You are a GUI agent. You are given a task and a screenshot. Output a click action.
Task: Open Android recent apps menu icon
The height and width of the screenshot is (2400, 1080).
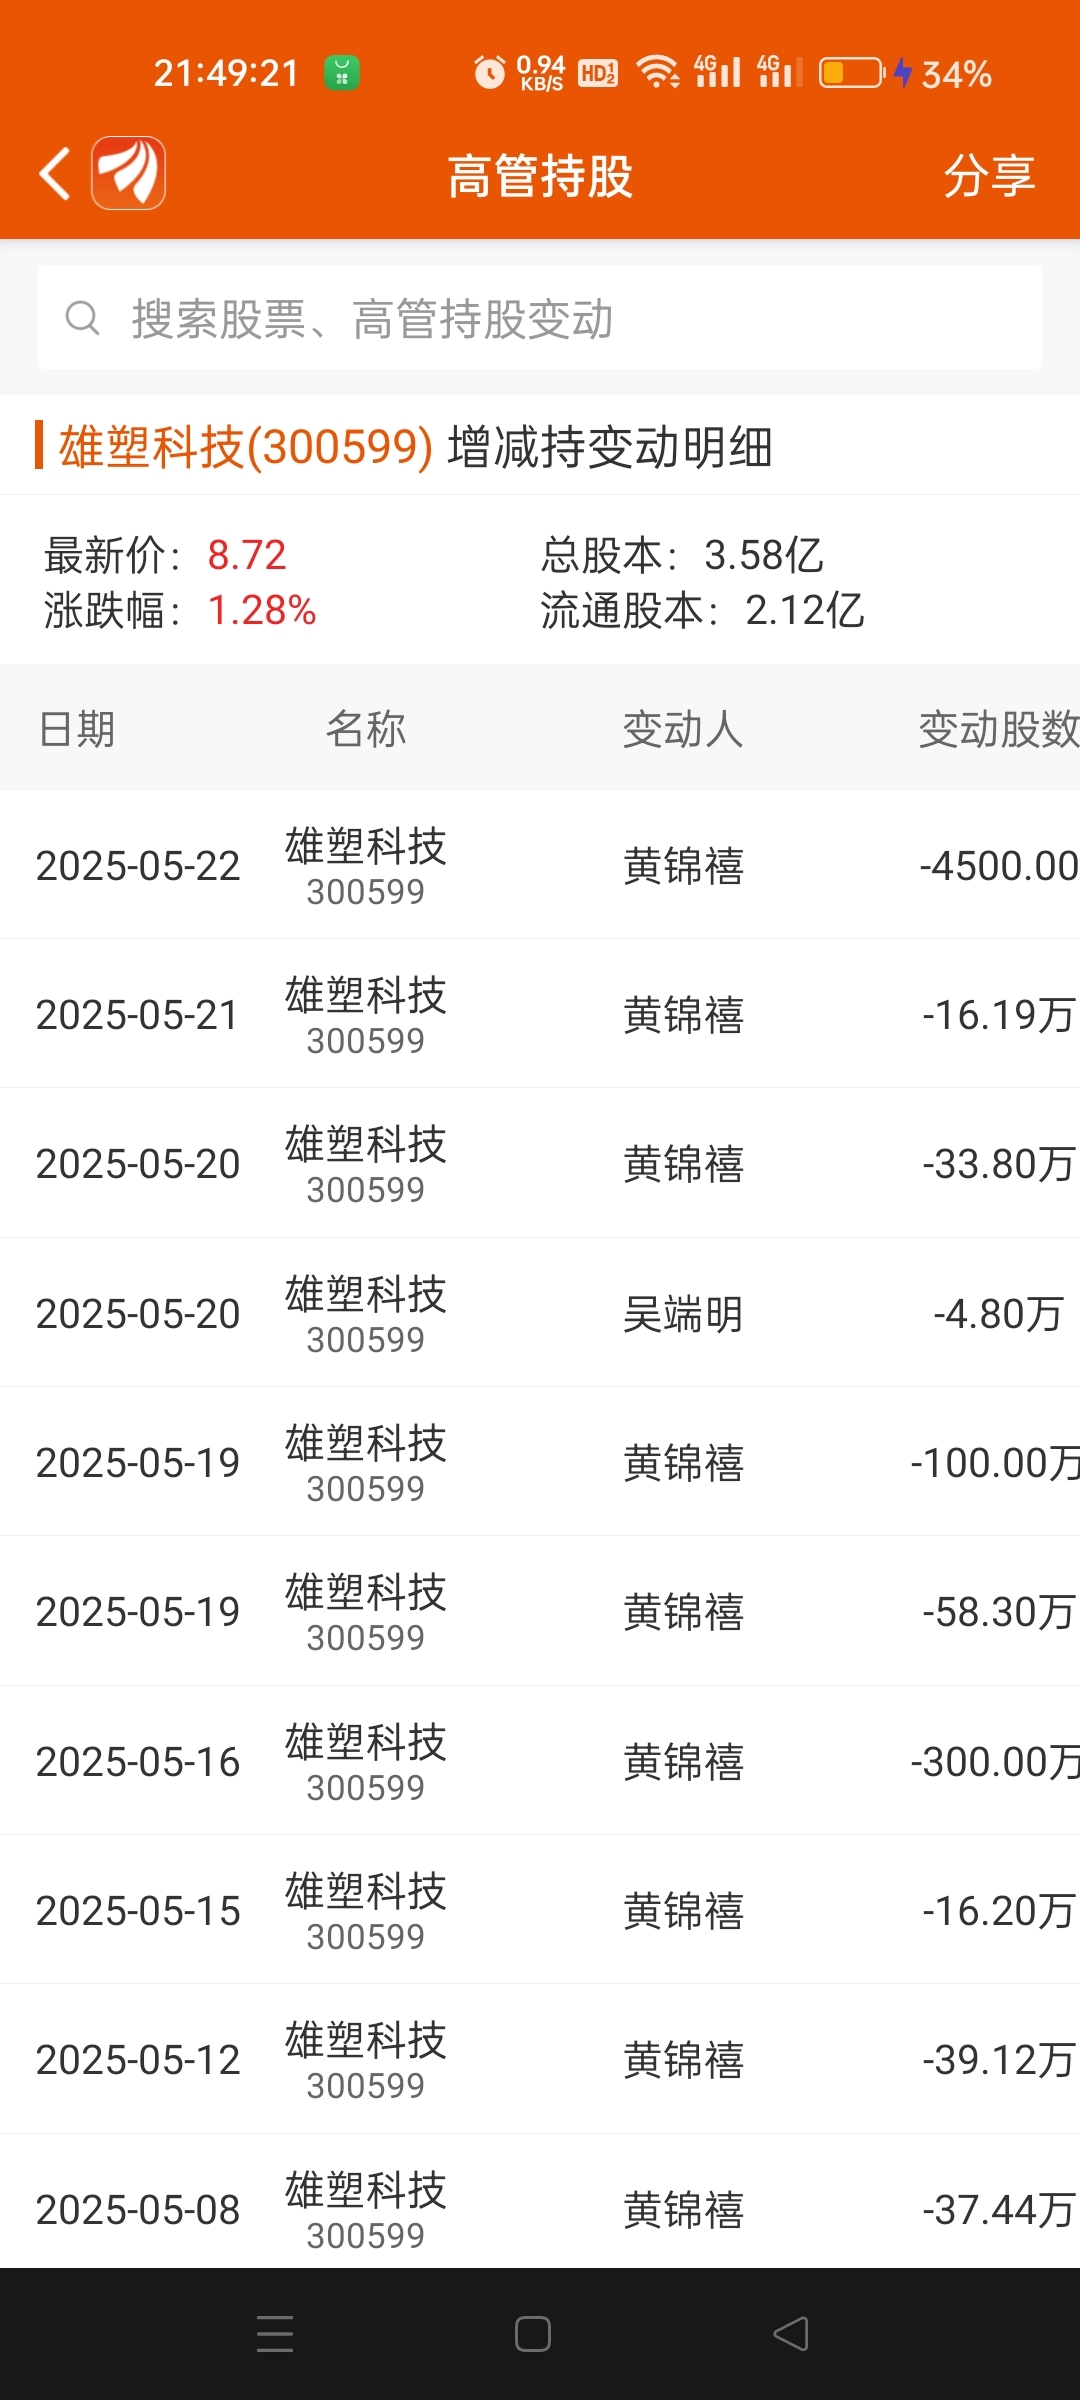(275, 2334)
